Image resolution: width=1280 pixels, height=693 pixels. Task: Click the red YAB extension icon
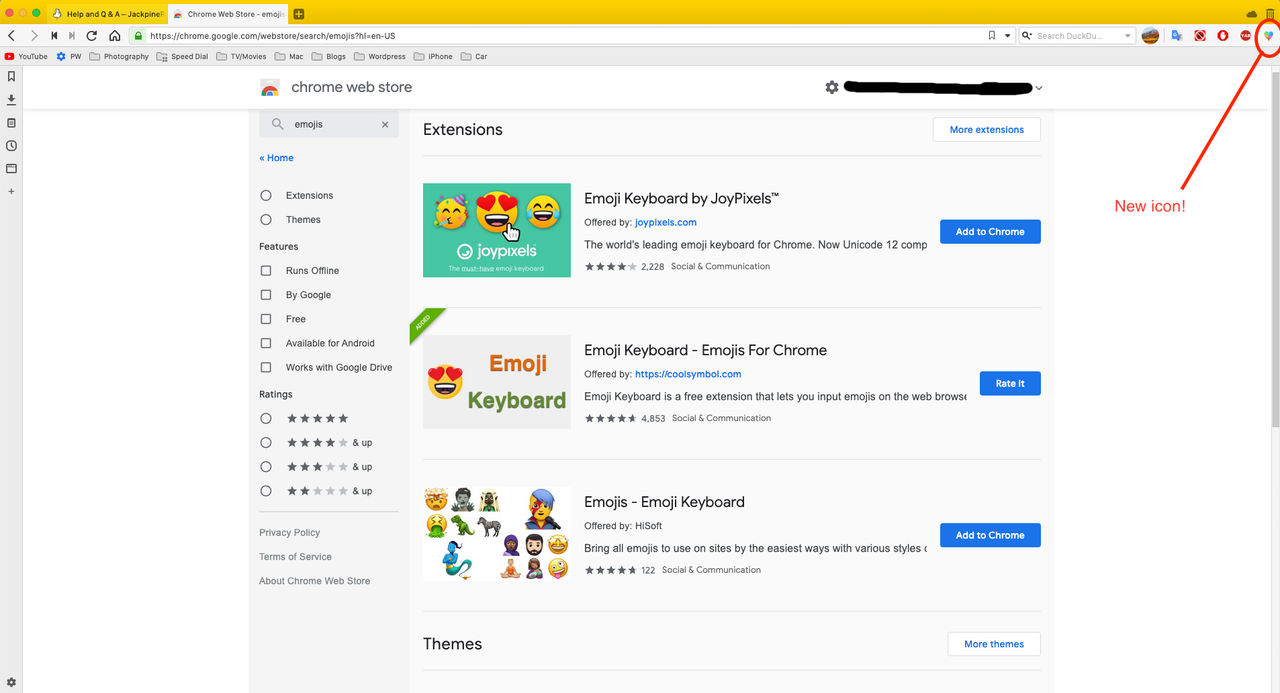1246,35
